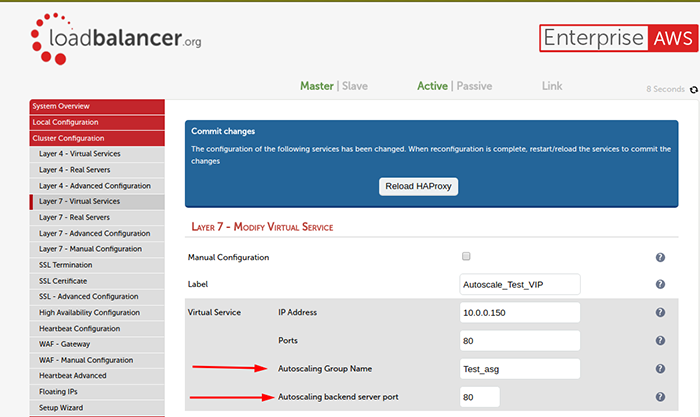Click the IP Address input field
The width and height of the screenshot is (700, 417).
[x=519, y=313]
